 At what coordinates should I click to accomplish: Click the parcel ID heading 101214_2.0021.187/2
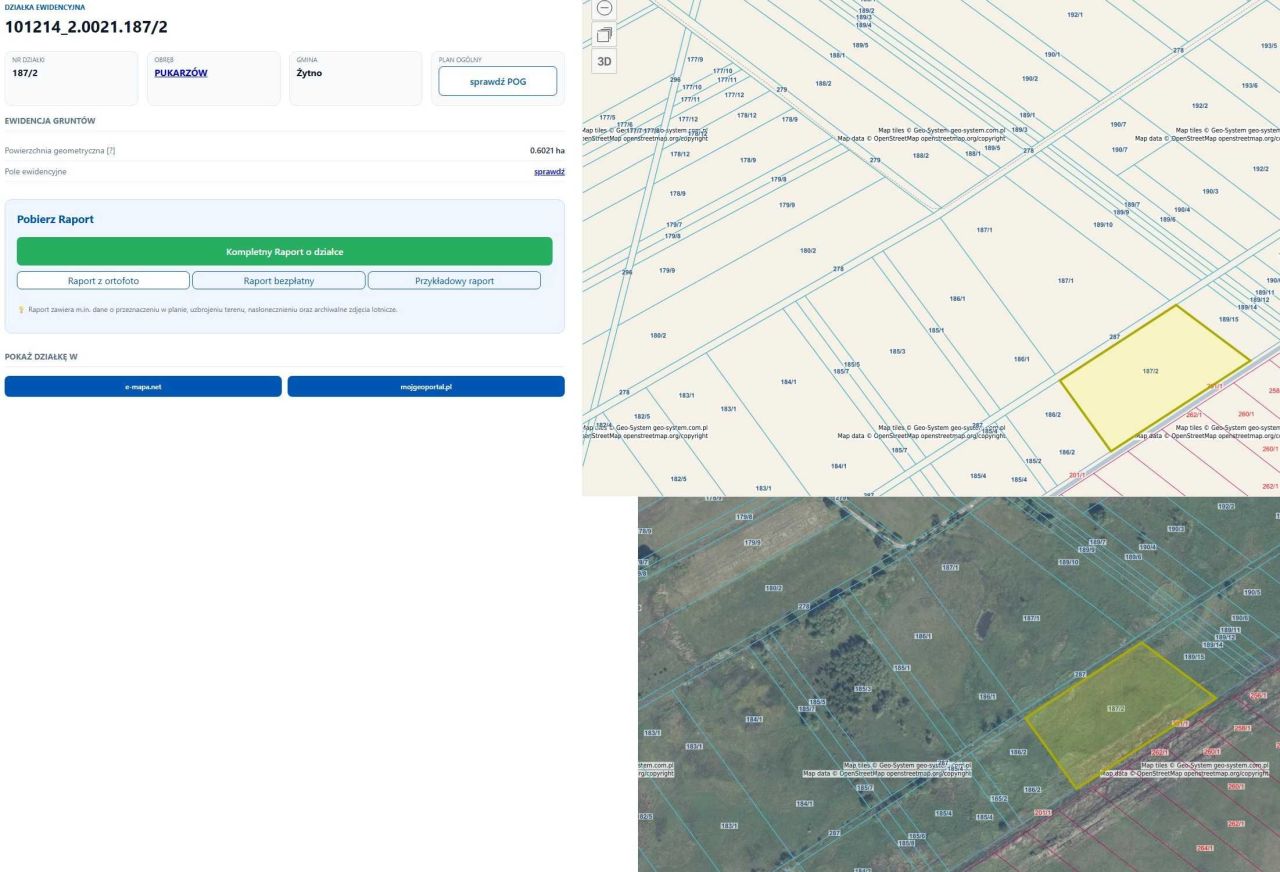pos(87,27)
